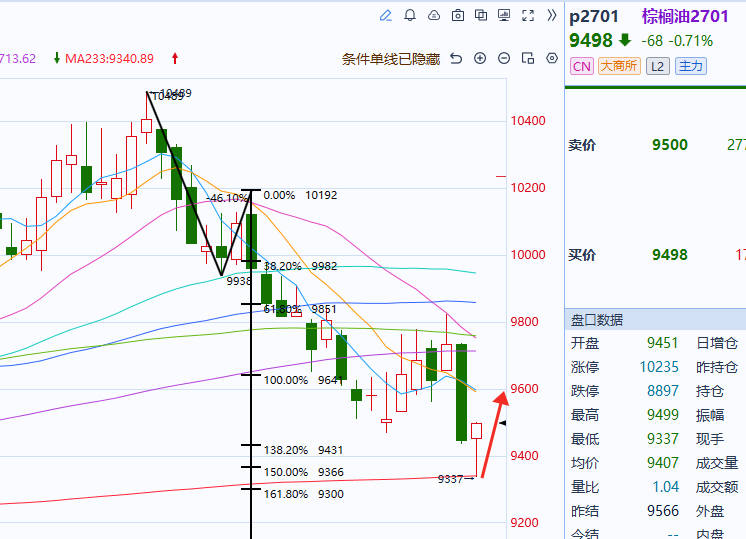The height and width of the screenshot is (539, 746).
Task: Click the chart window copy icon
Action: [528, 59]
